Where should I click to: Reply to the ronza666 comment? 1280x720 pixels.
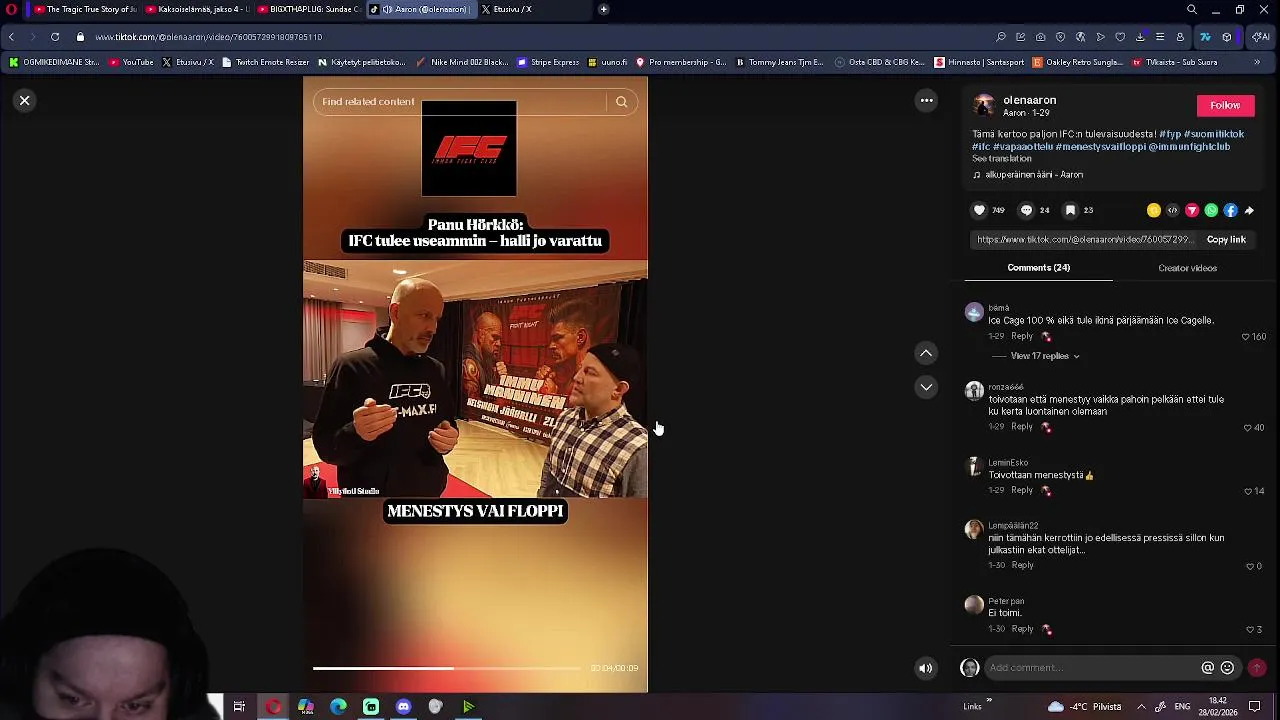tap(1021, 427)
